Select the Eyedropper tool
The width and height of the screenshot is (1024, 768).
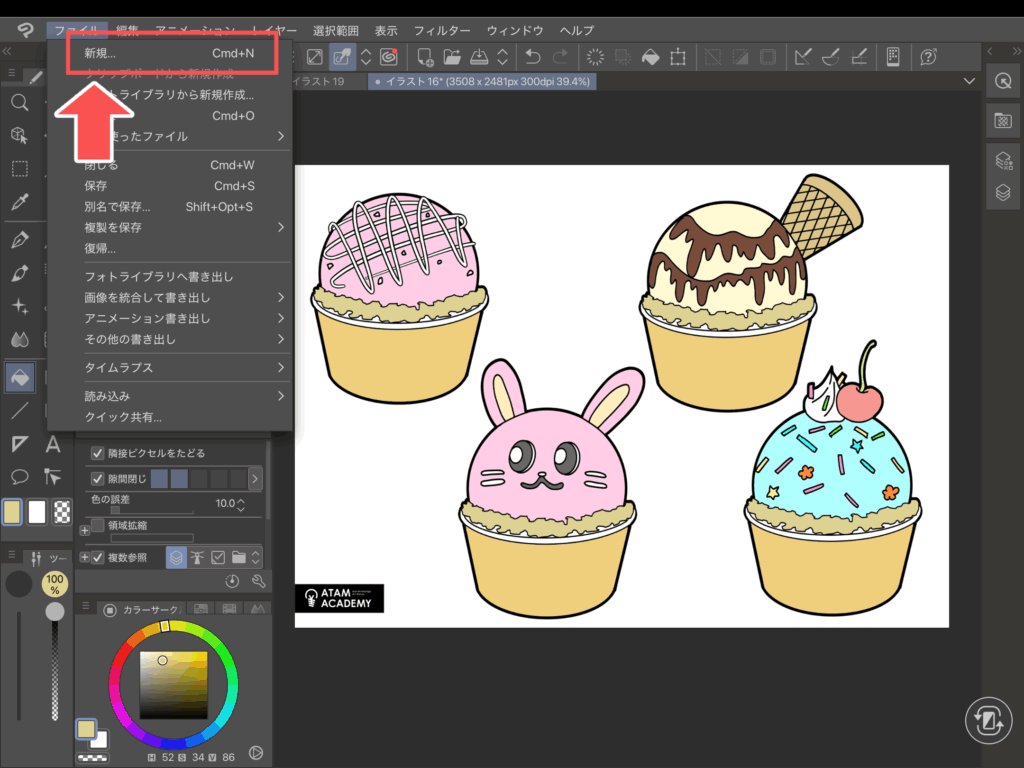tap(19, 202)
